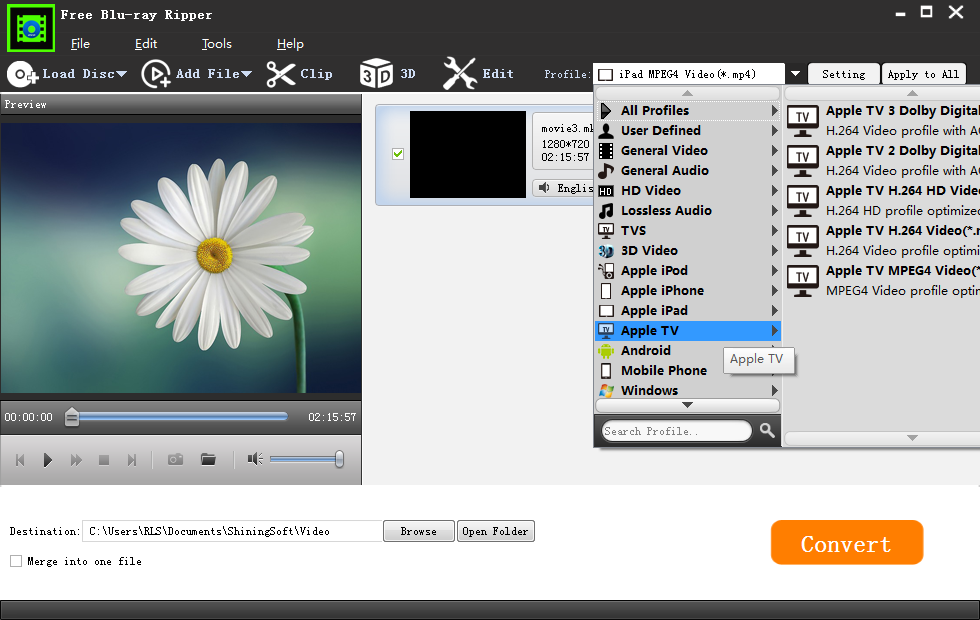This screenshot has height=620, width=980.
Task: Take a snapshot with camera icon
Action: pos(175,459)
